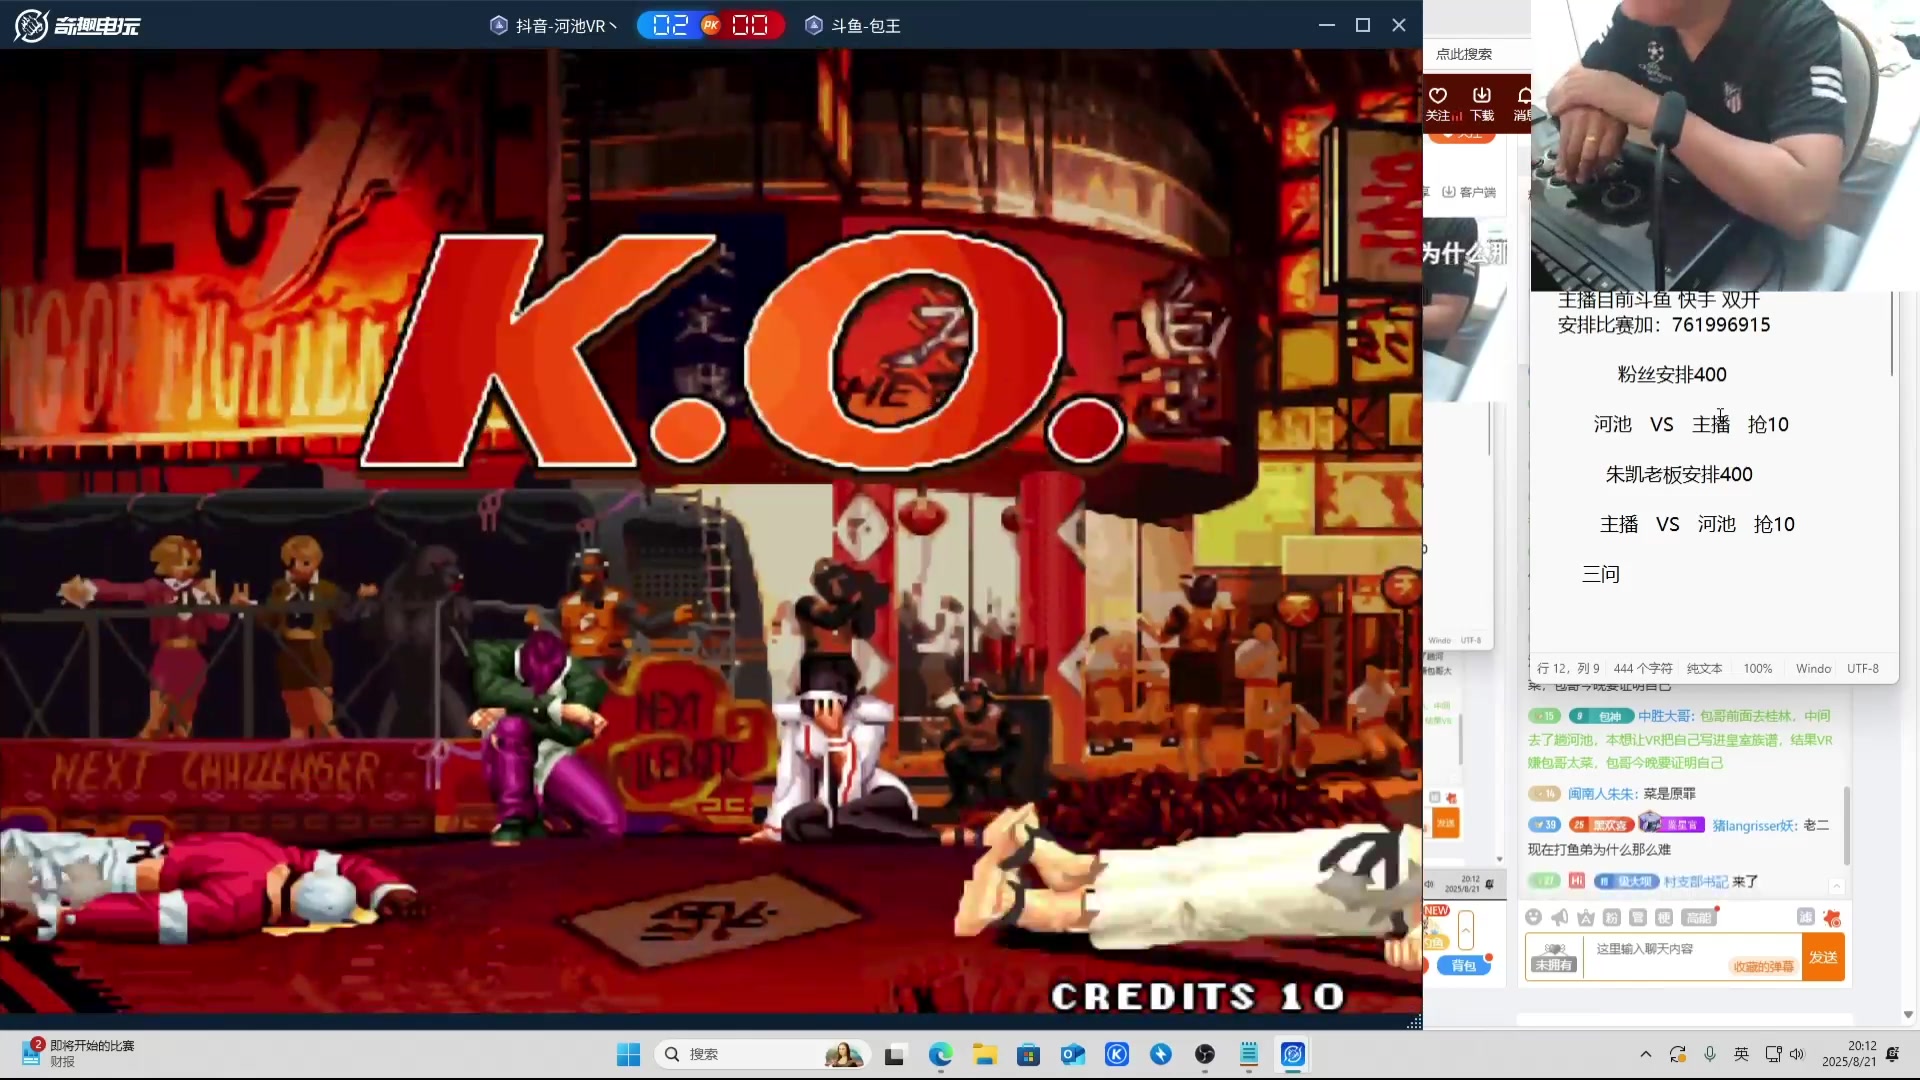This screenshot has height=1080, width=1920.
Task: Click the PK score badge in title bar
Action: click(710, 26)
